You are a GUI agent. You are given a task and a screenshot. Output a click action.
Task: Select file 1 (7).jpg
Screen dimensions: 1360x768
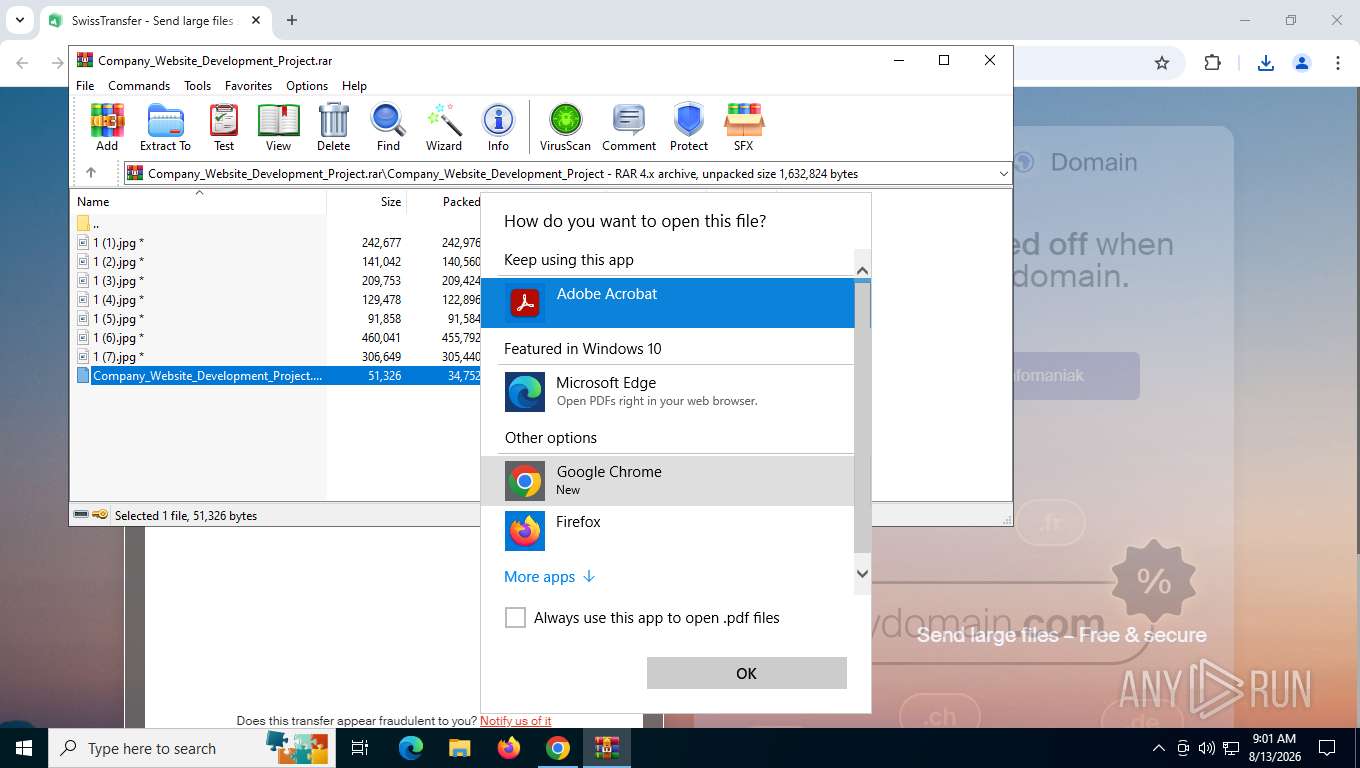click(x=118, y=357)
